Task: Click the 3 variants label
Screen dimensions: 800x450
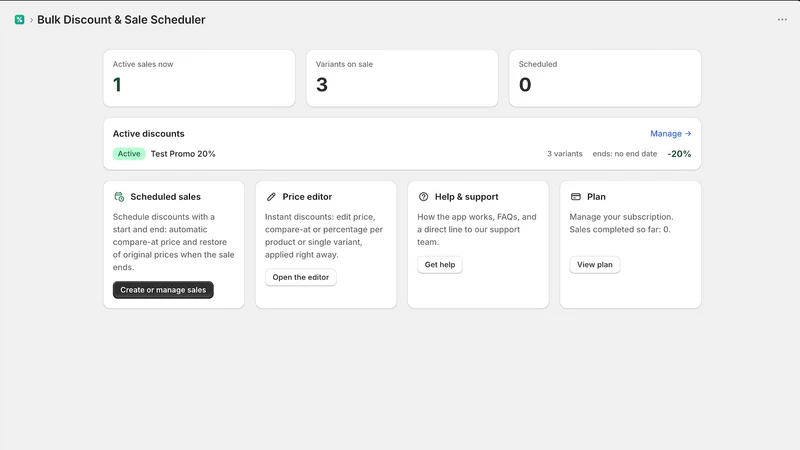Action: pos(564,154)
